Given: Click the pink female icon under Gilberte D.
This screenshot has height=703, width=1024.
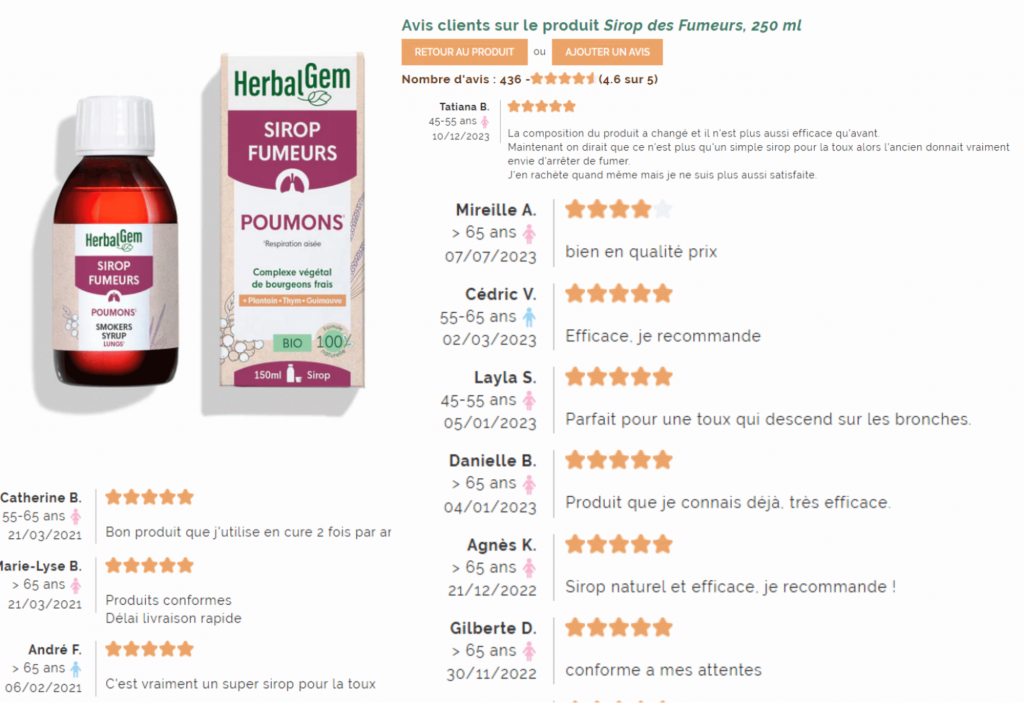Looking at the screenshot, I should click(x=530, y=651).
